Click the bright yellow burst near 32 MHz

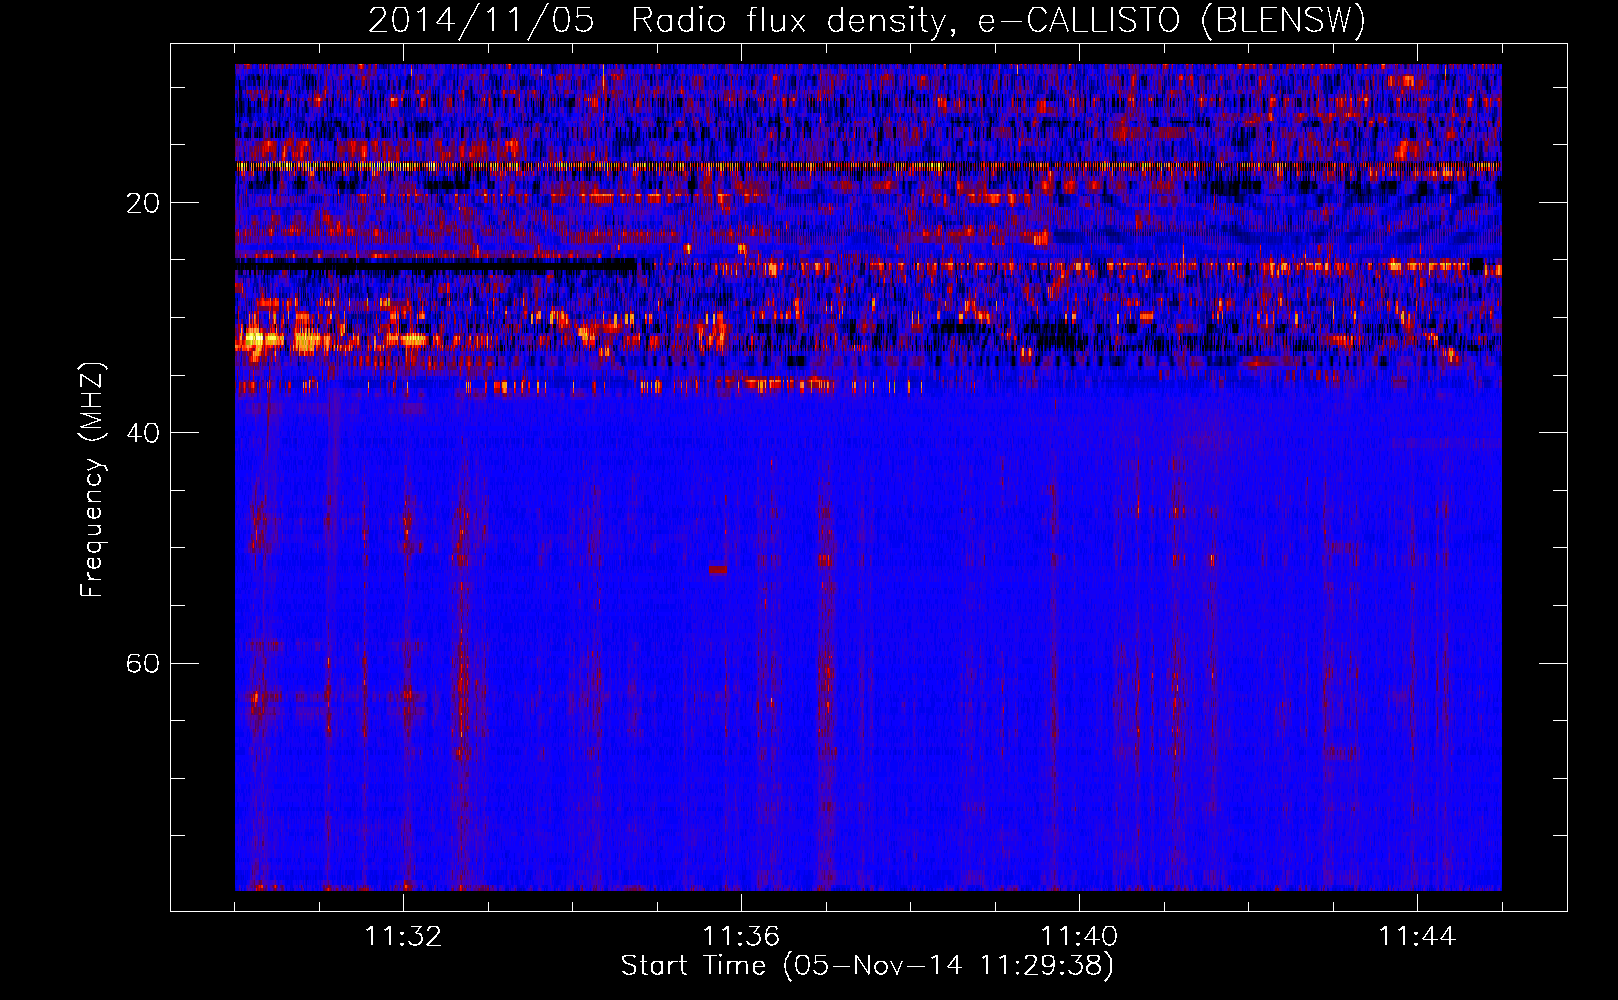tap(262, 340)
